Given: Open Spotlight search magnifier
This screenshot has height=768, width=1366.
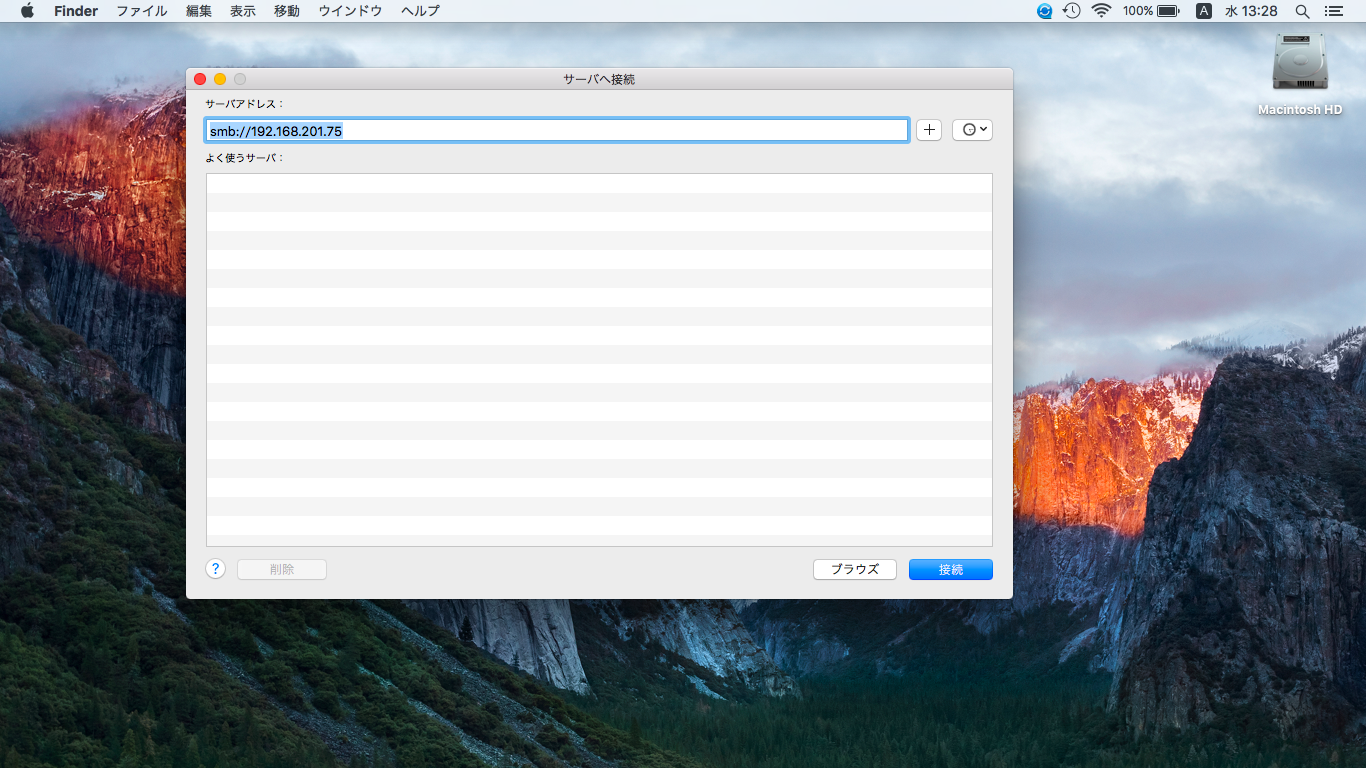Looking at the screenshot, I should point(1302,11).
